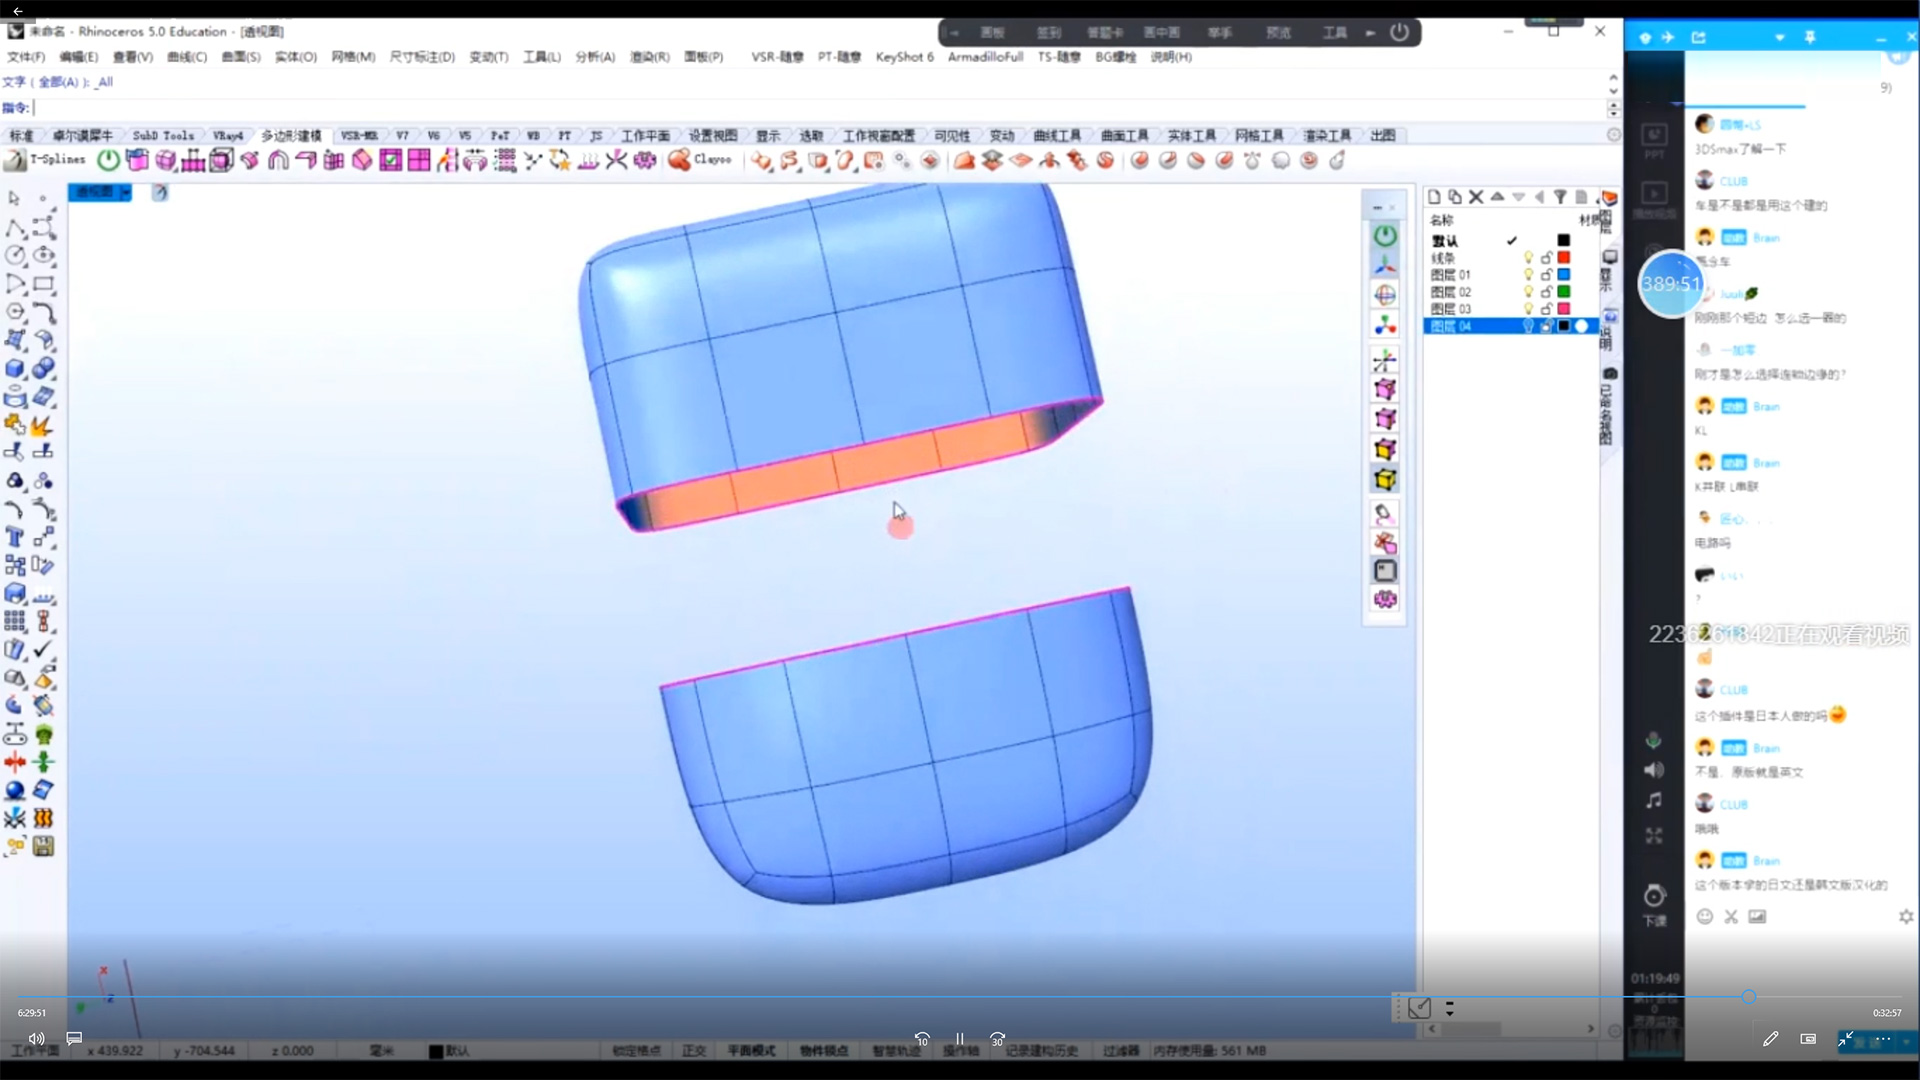Click the pointer select tool in left sidebar

click(14, 199)
